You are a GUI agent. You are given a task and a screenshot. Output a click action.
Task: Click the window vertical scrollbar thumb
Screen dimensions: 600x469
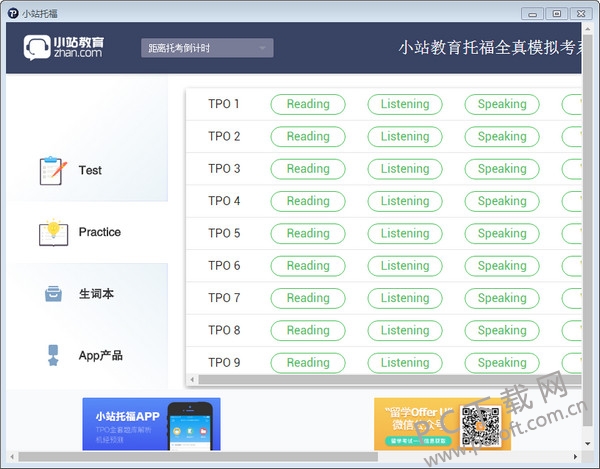tap(587, 230)
